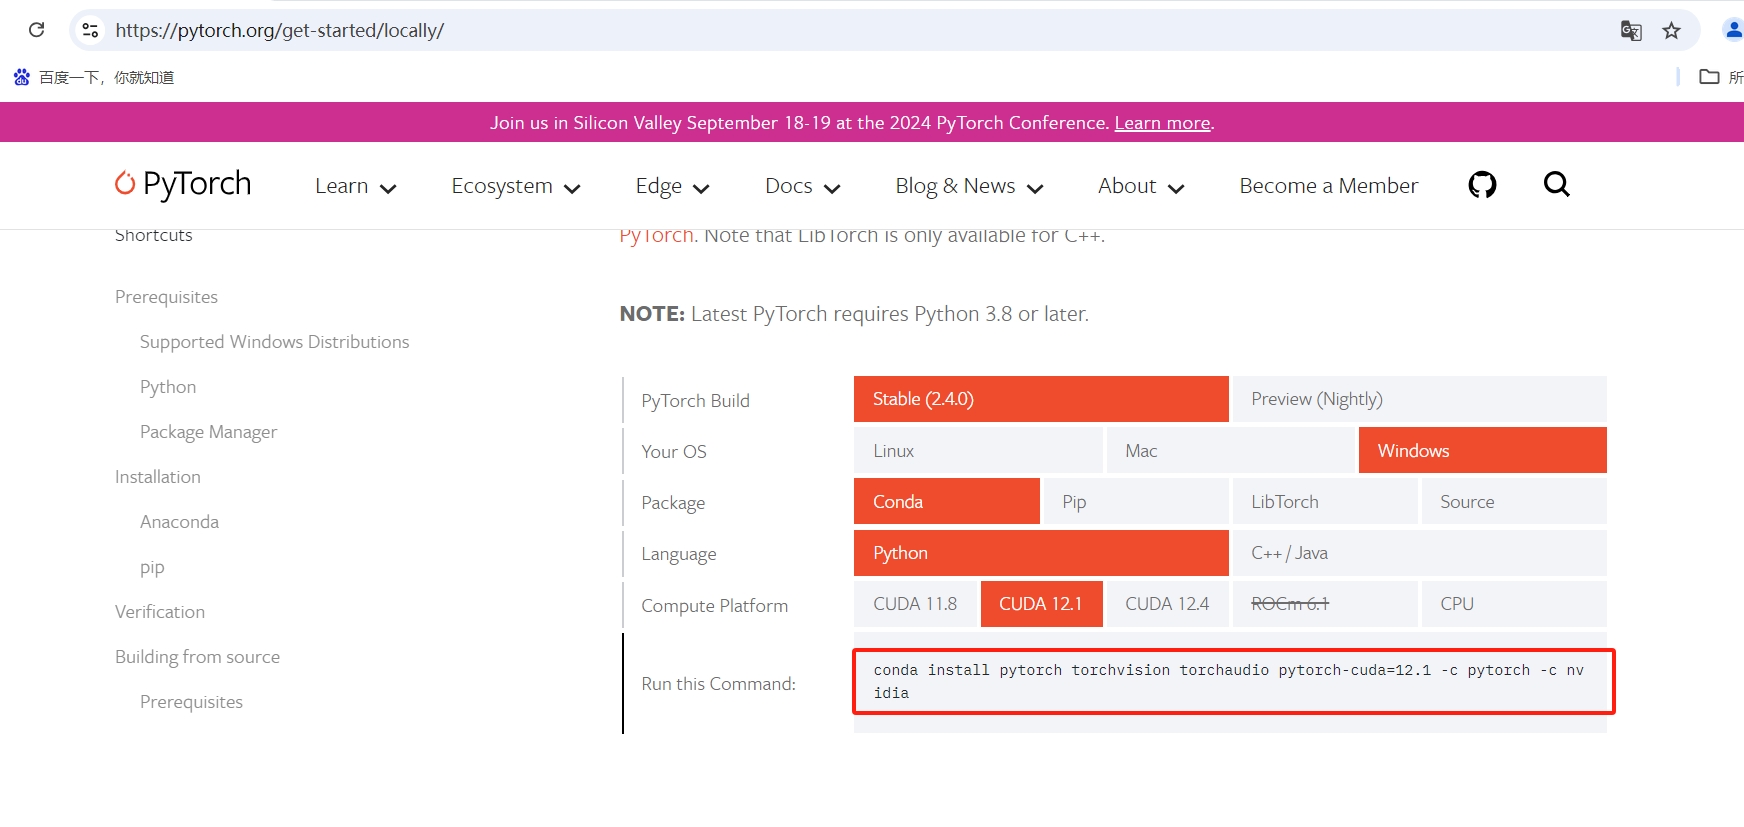Select the Stable (2.4.0) build

[x=1041, y=399]
